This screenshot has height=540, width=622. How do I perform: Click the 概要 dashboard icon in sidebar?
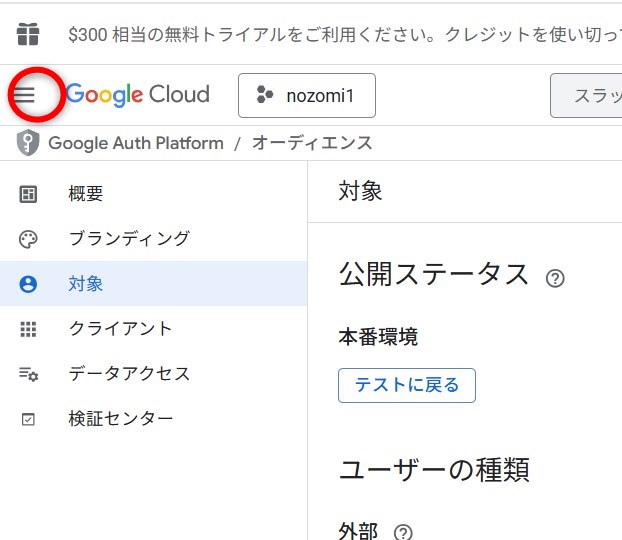[x=28, y=194]
